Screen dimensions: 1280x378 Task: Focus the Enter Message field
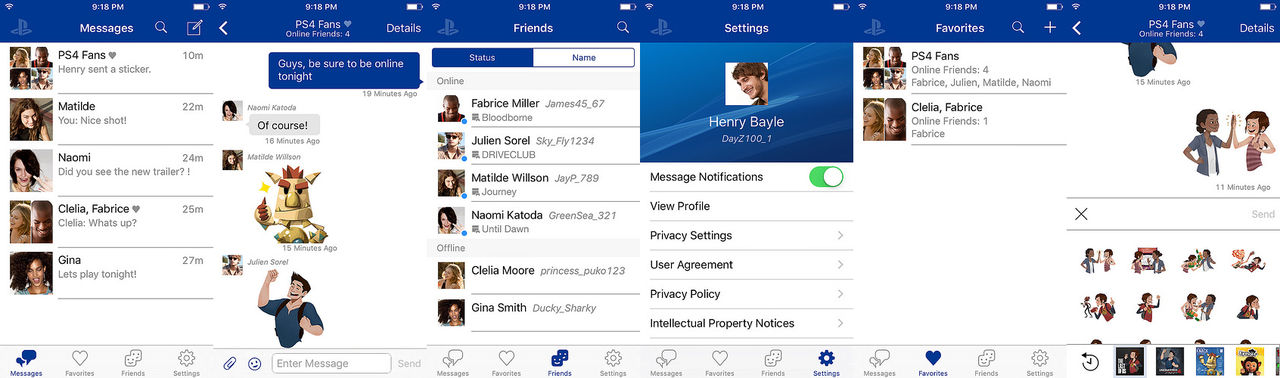(x=331, y=363)
